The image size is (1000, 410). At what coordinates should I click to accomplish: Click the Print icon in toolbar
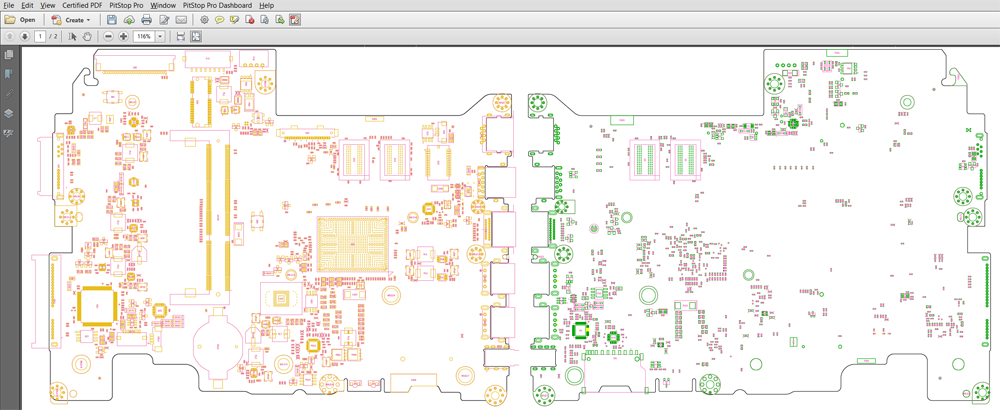click(x=146, y=20)
